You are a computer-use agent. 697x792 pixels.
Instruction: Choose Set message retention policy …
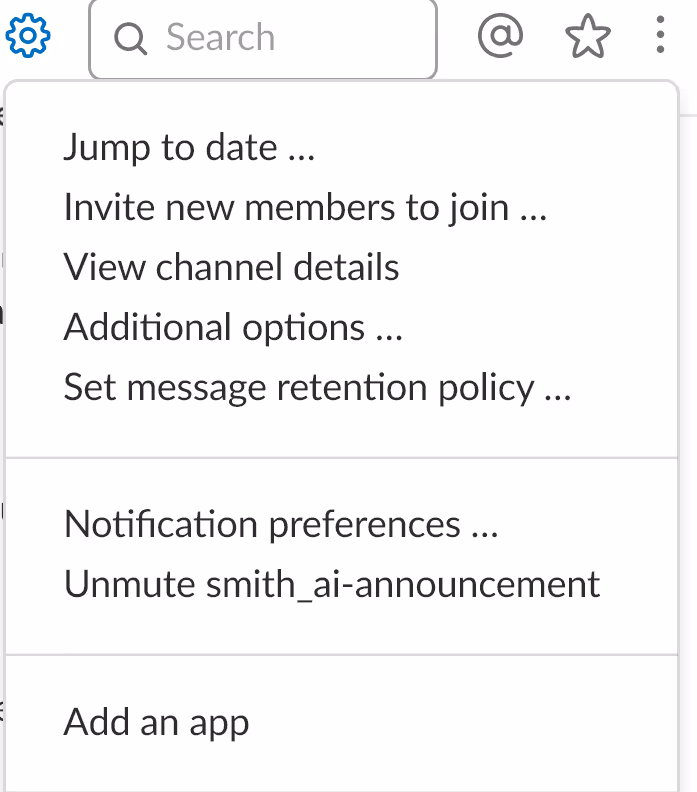click(317, 387)
